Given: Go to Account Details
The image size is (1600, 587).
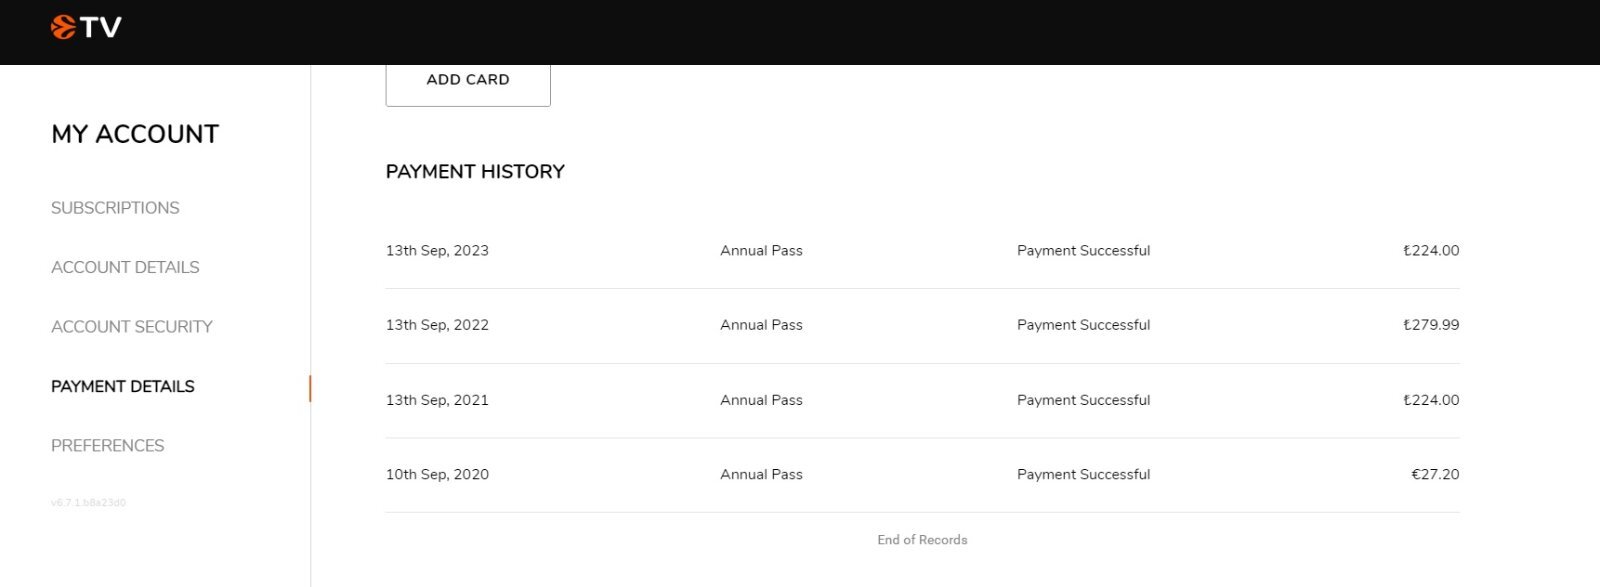Looking at the screenshot, I should coord(125,267).
